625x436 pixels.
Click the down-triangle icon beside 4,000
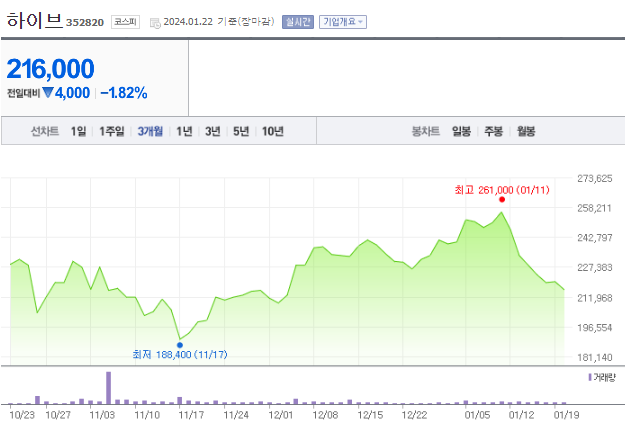click(48, 92)
